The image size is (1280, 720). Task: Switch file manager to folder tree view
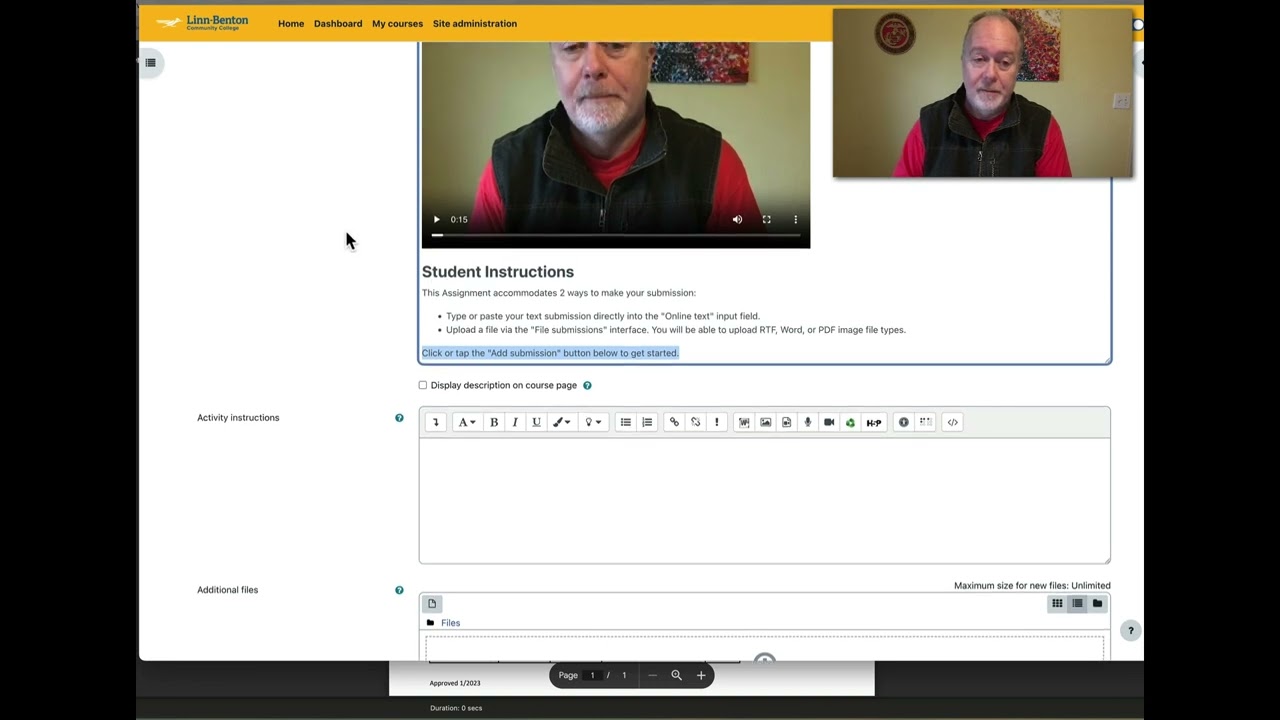(1097, 603)
